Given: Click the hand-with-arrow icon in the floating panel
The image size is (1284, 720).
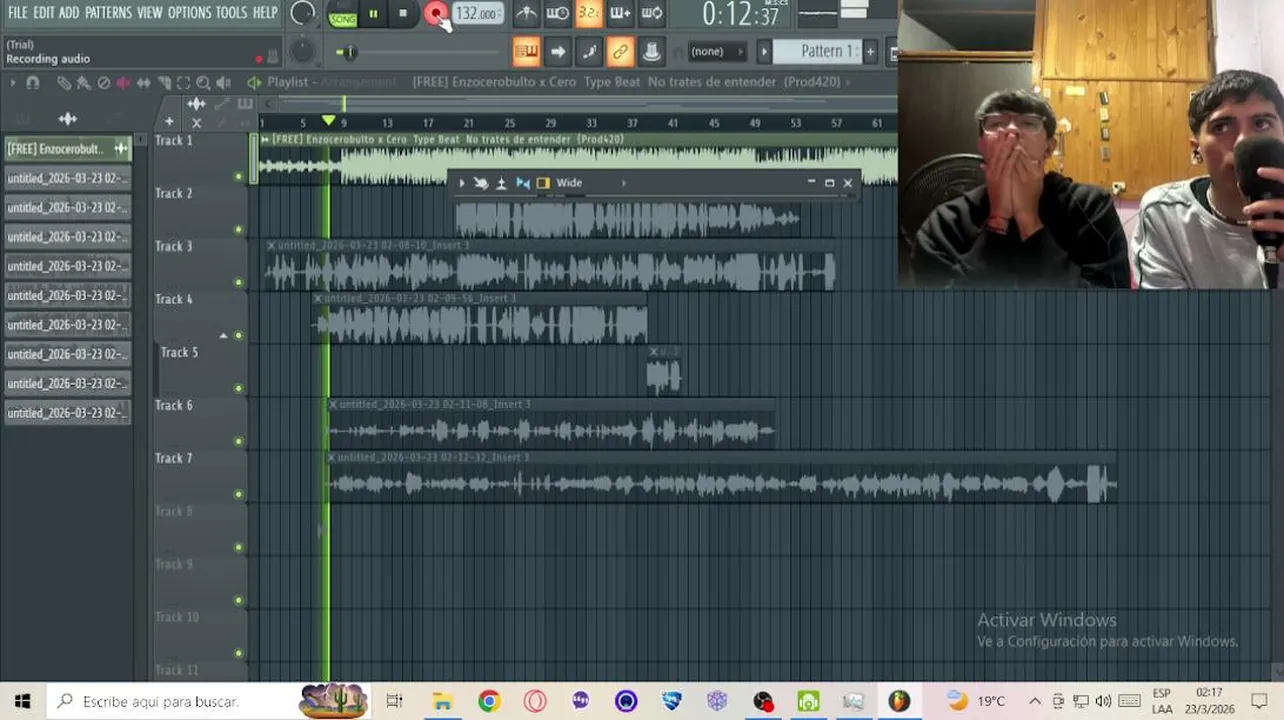Looking at the screenshot, I should (x=481, y=183).
